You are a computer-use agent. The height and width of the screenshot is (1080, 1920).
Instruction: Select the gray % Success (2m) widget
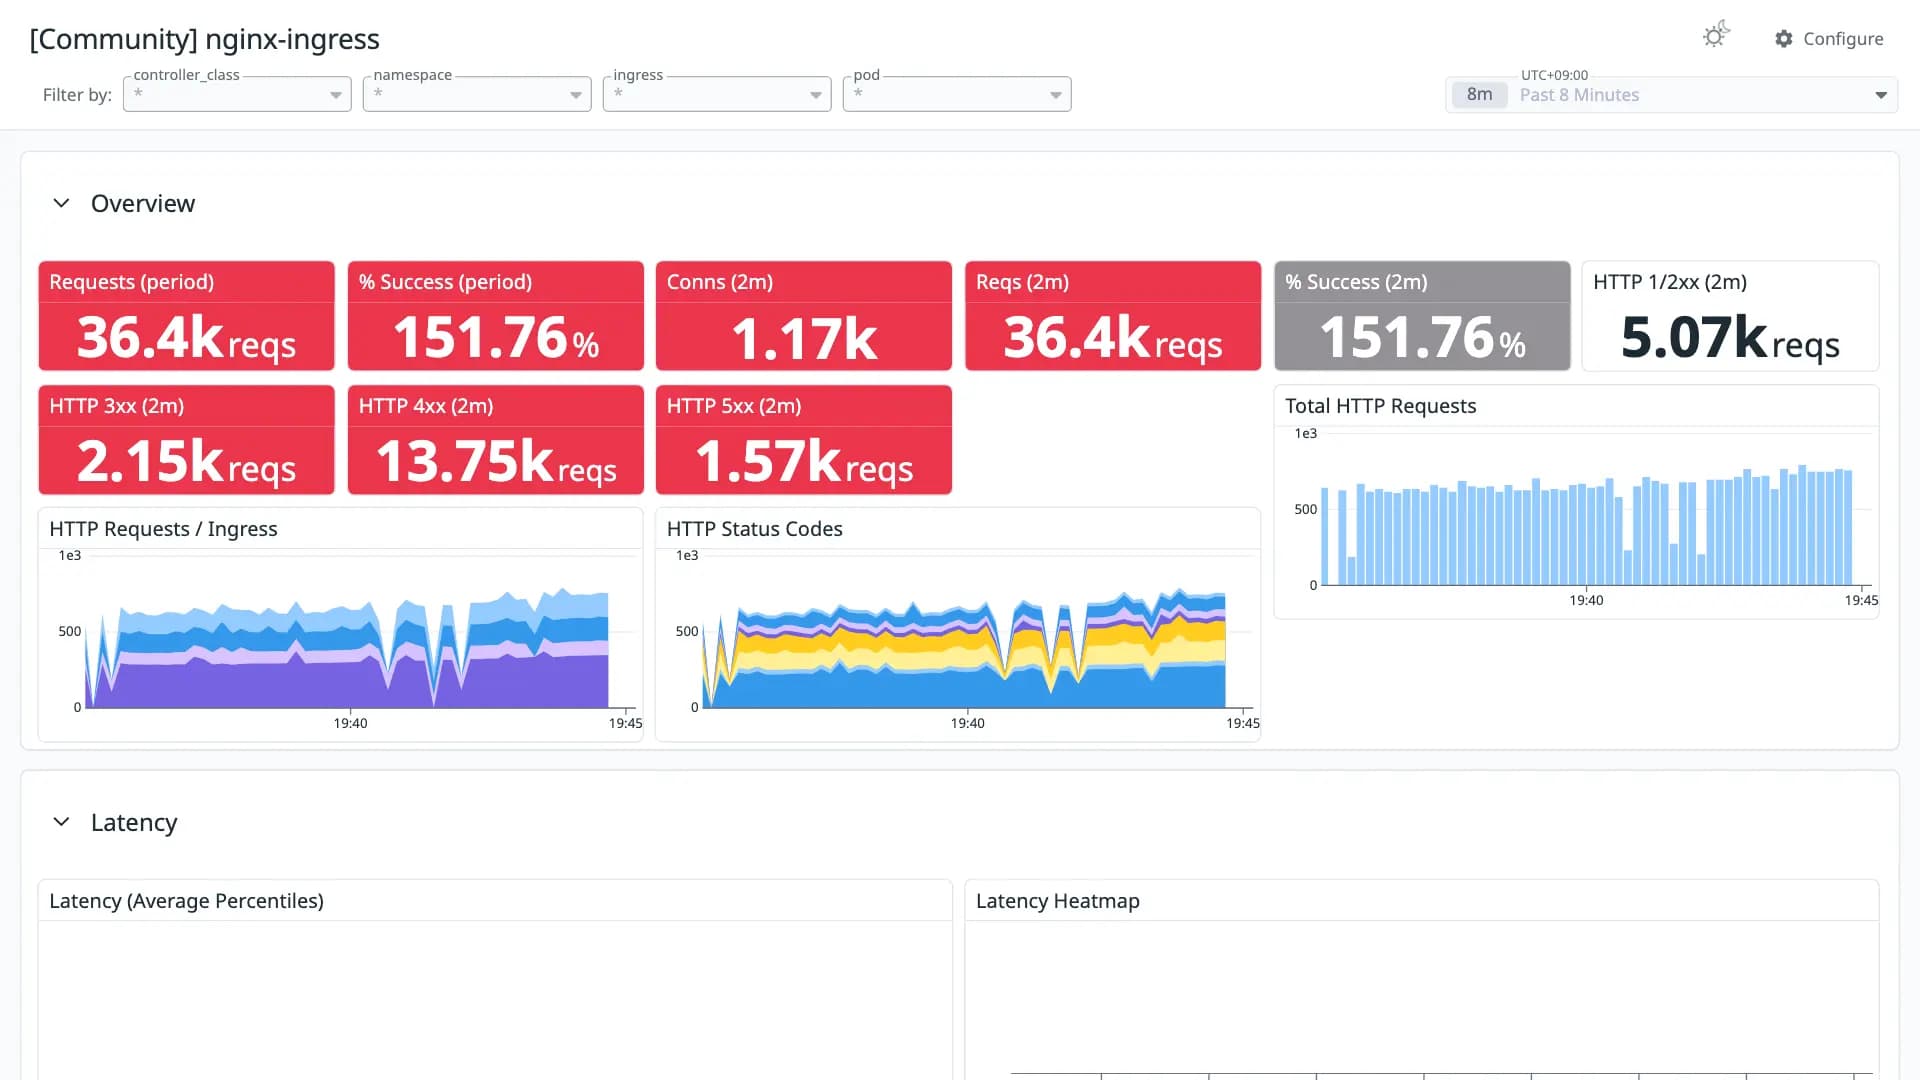pos(1422,316)
